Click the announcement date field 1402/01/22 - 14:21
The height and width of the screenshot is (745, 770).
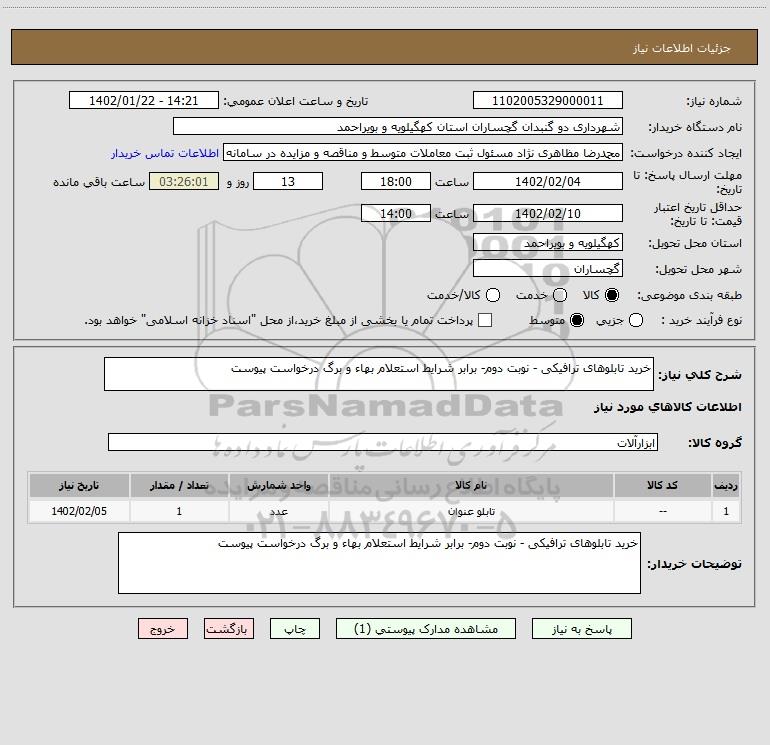(x=144, y=101)
